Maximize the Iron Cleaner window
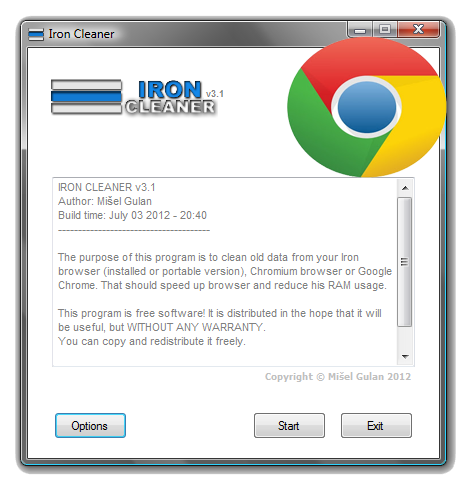Screen dimensions: 466x486 [x=385, y=29]
